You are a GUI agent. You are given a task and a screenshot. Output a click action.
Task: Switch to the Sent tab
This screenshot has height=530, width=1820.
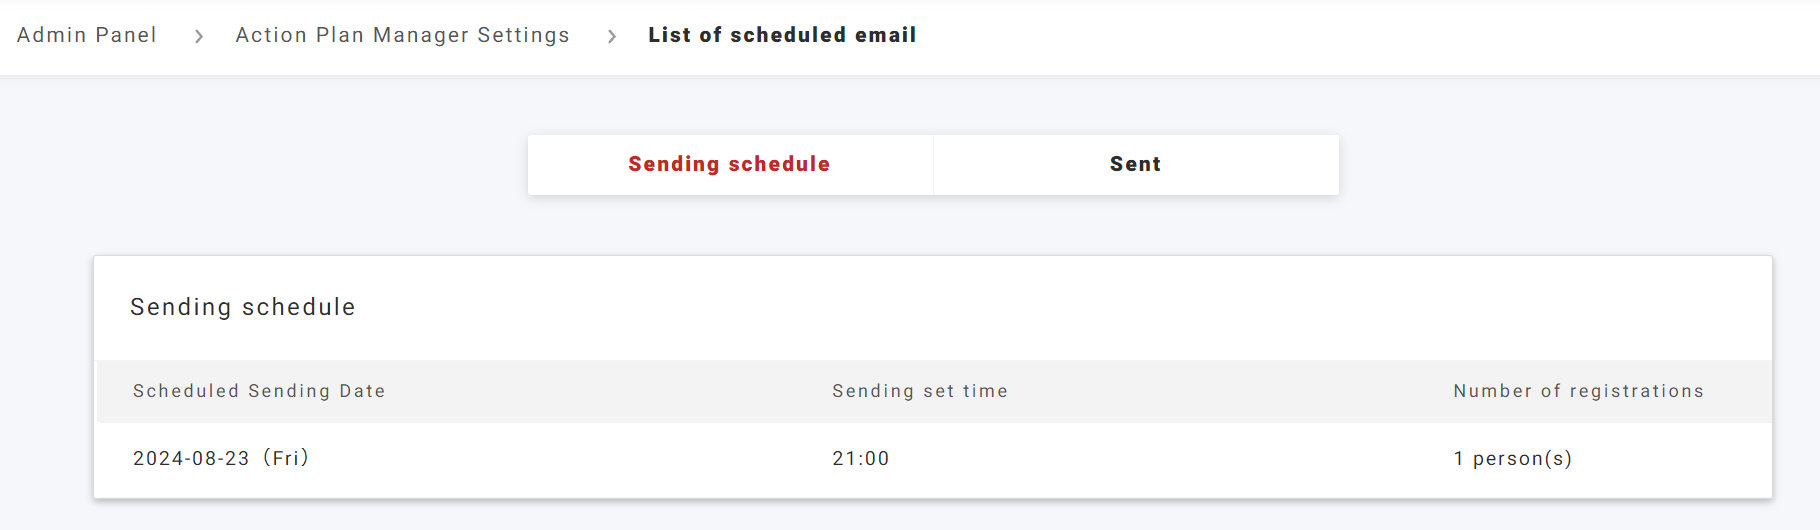(x=1135, y=164)
